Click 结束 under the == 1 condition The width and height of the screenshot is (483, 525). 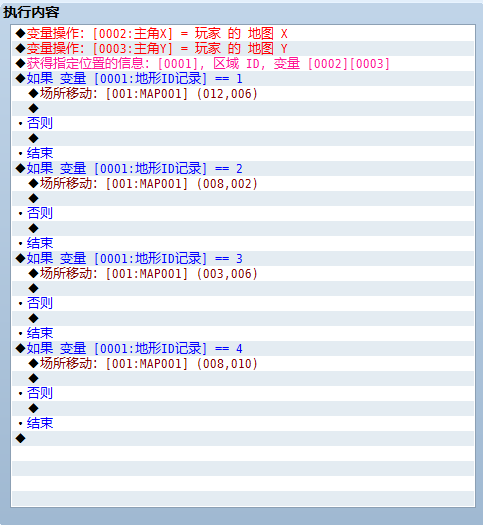point(39,153)
